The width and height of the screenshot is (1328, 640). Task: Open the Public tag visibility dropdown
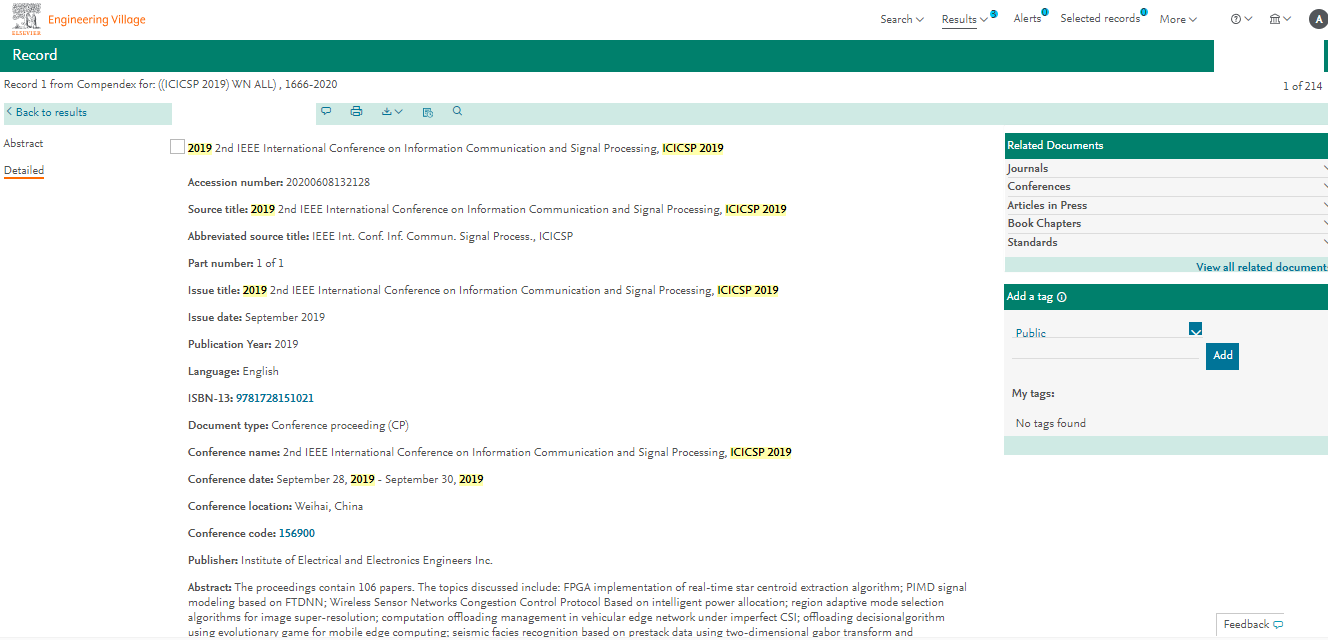coord(1108,331)
